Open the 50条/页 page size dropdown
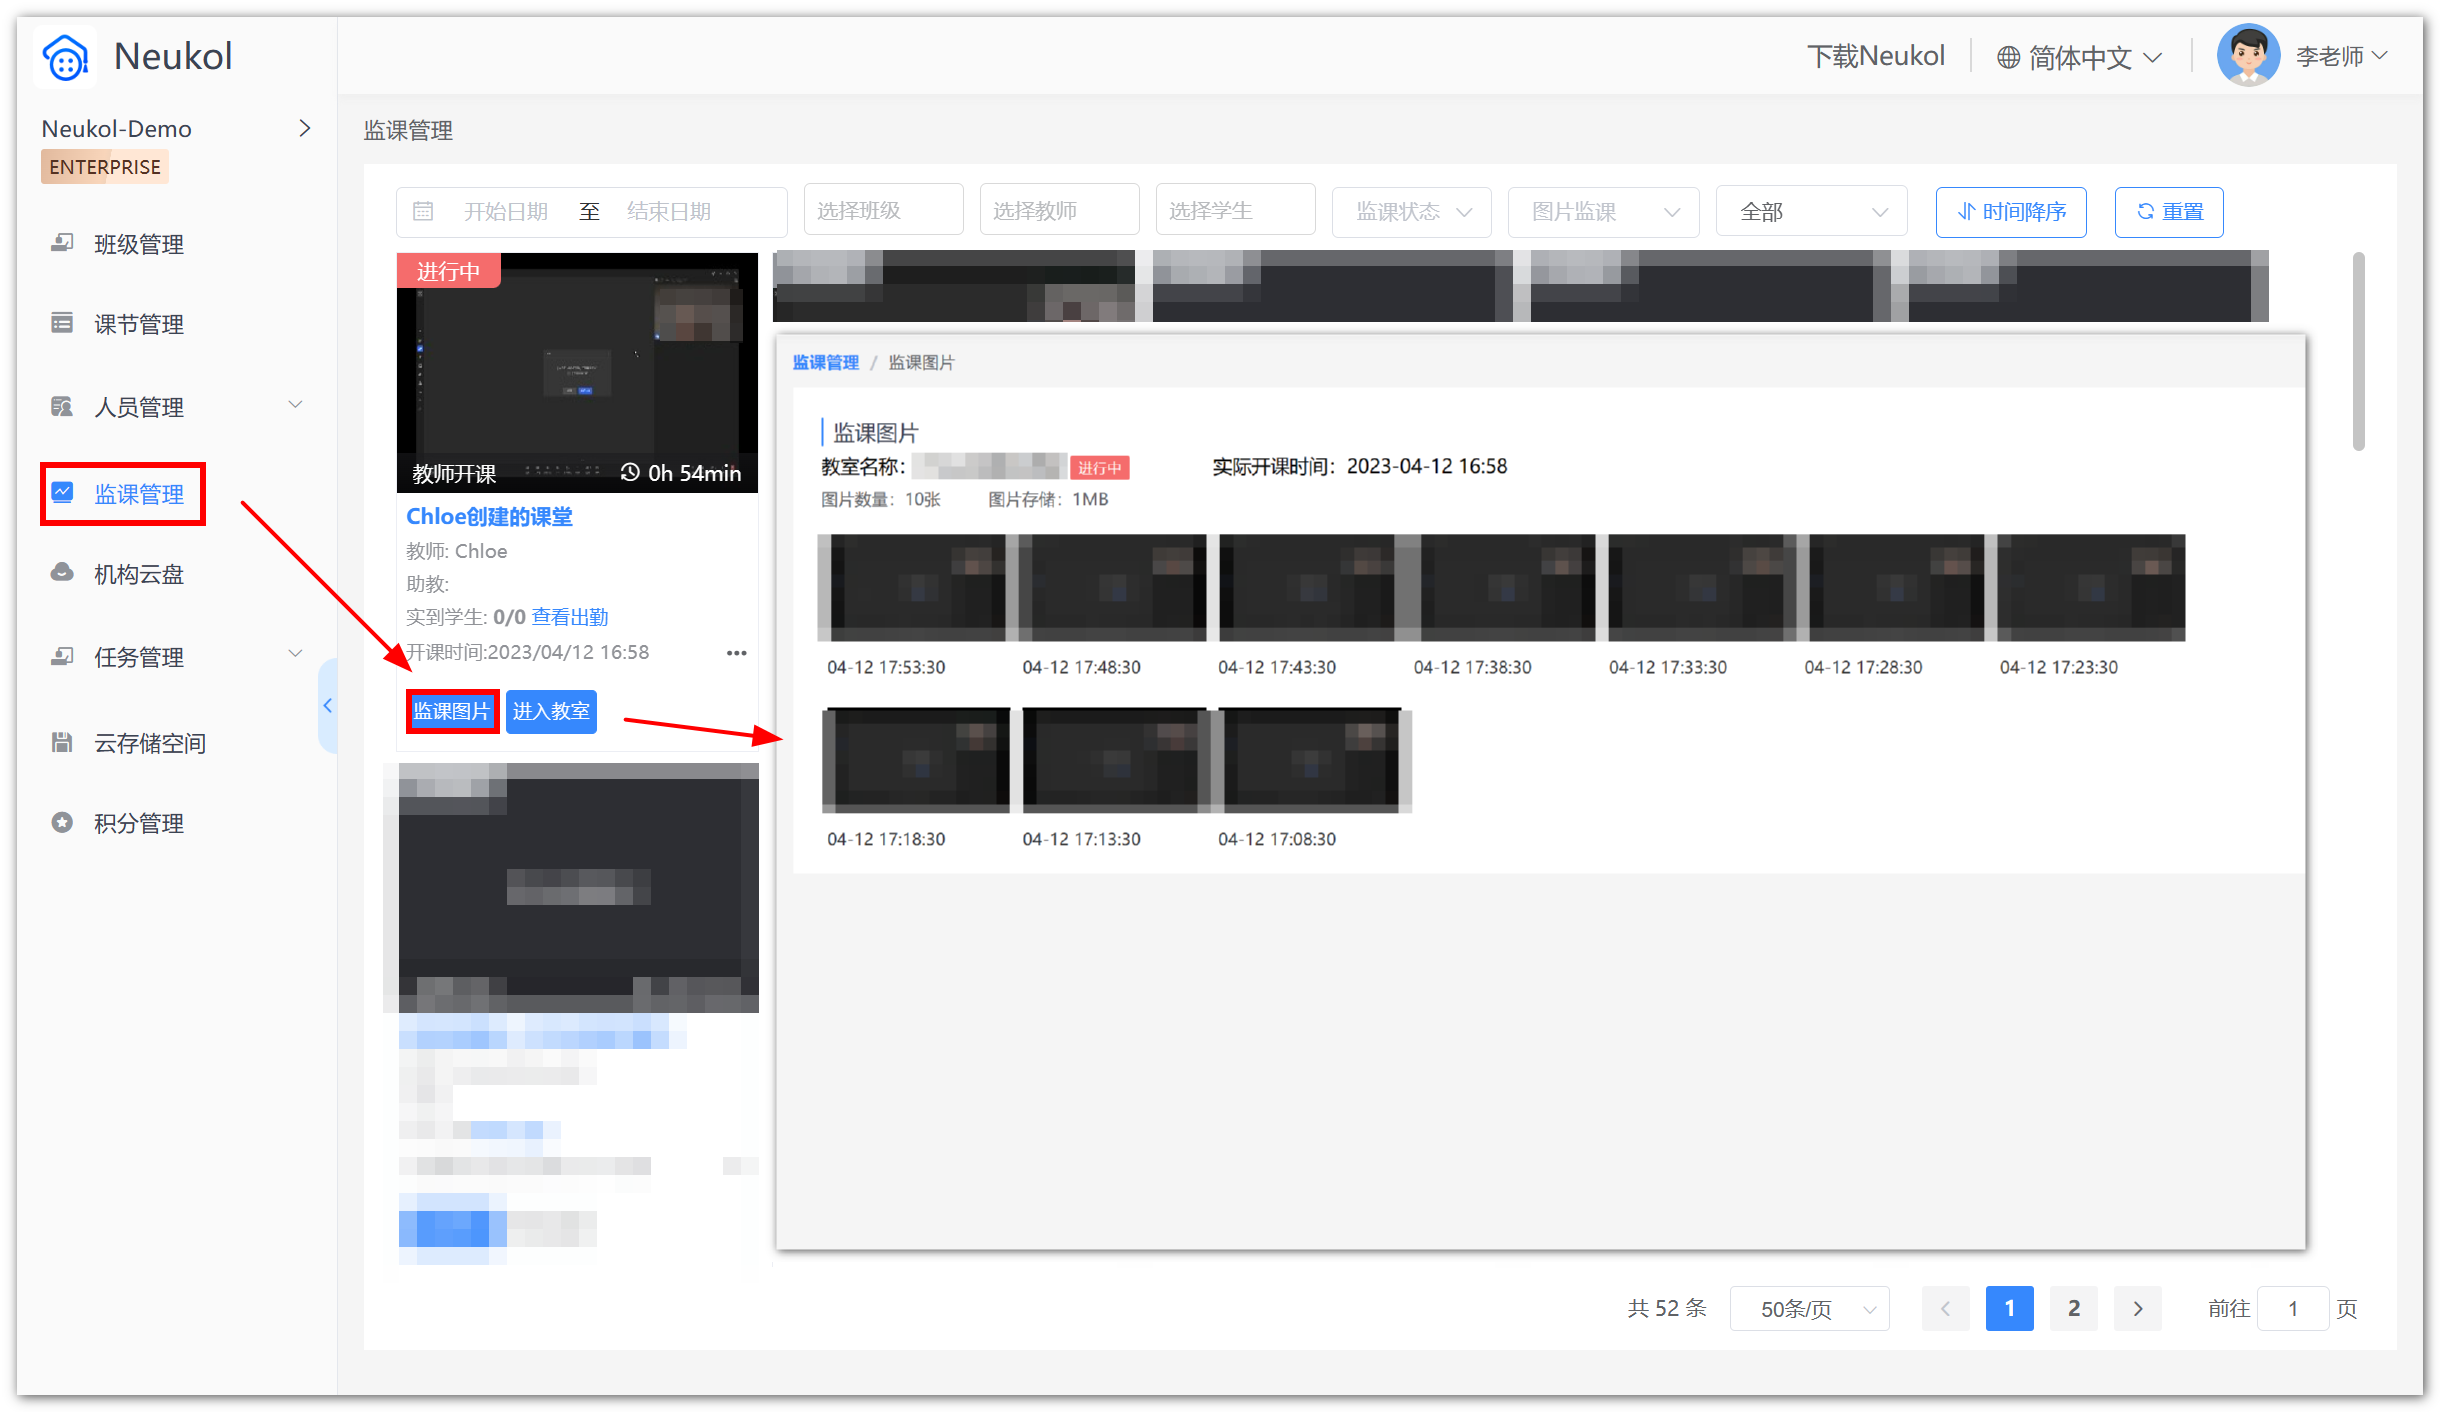The height and width of the screenshot is (1412, 2440). [1809, 1308]
